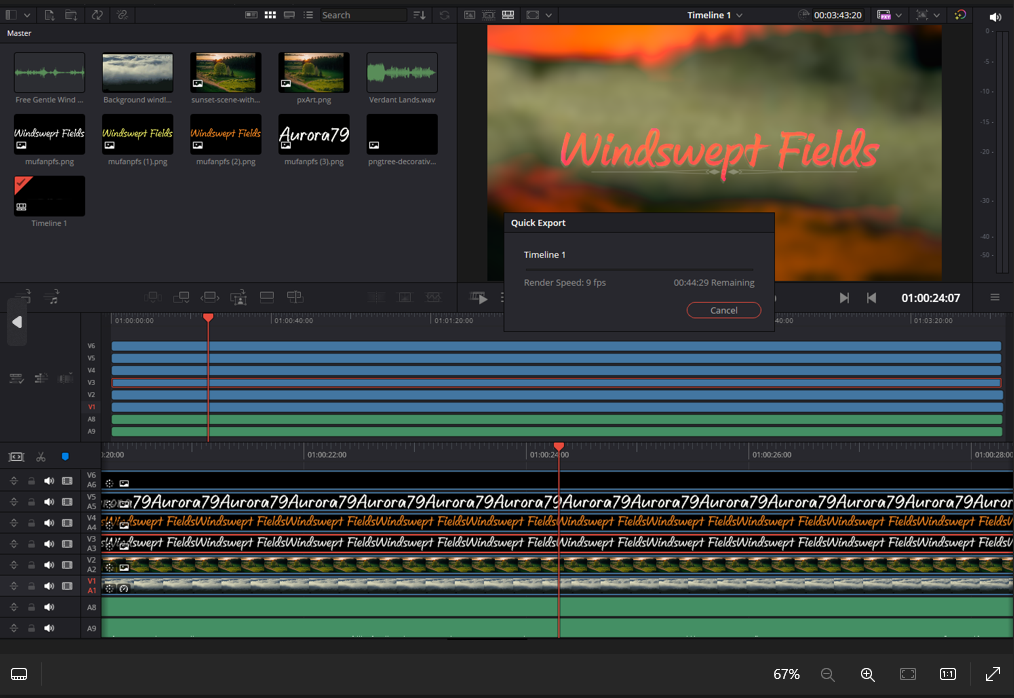Switch media pool to list view
1014x698 pixels.
pyautogui.click(x=308, y=15)
